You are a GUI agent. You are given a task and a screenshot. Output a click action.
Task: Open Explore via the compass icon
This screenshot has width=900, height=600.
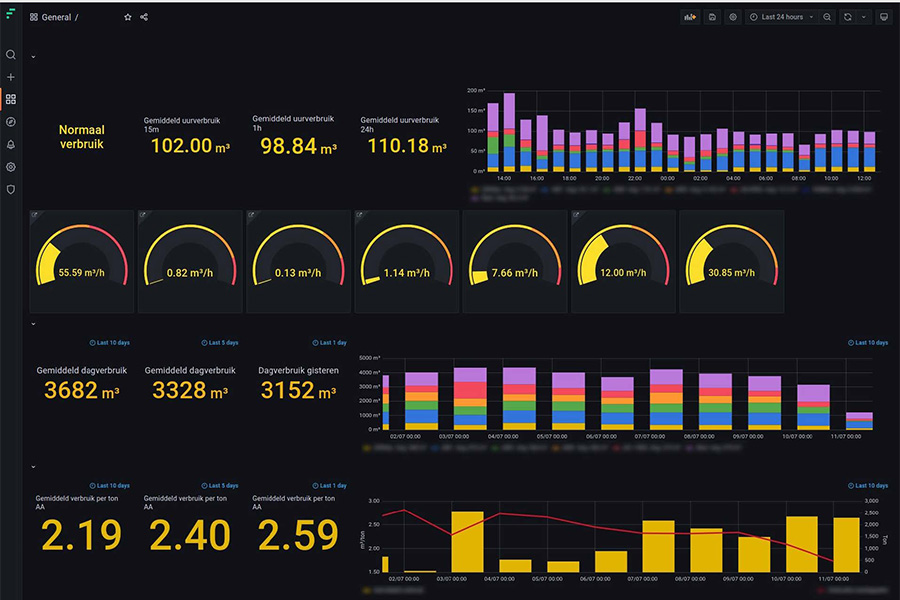tap(11, 122)
